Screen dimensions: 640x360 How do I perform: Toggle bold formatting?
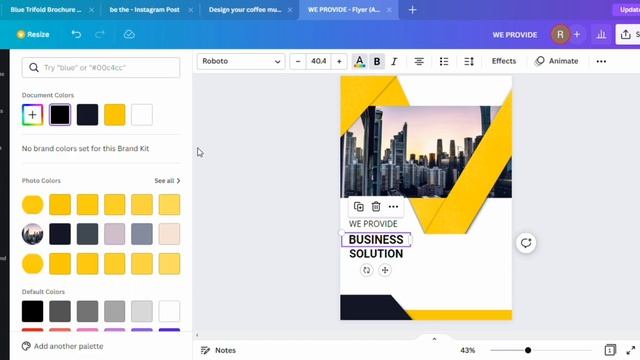click(x=377, y=62)
